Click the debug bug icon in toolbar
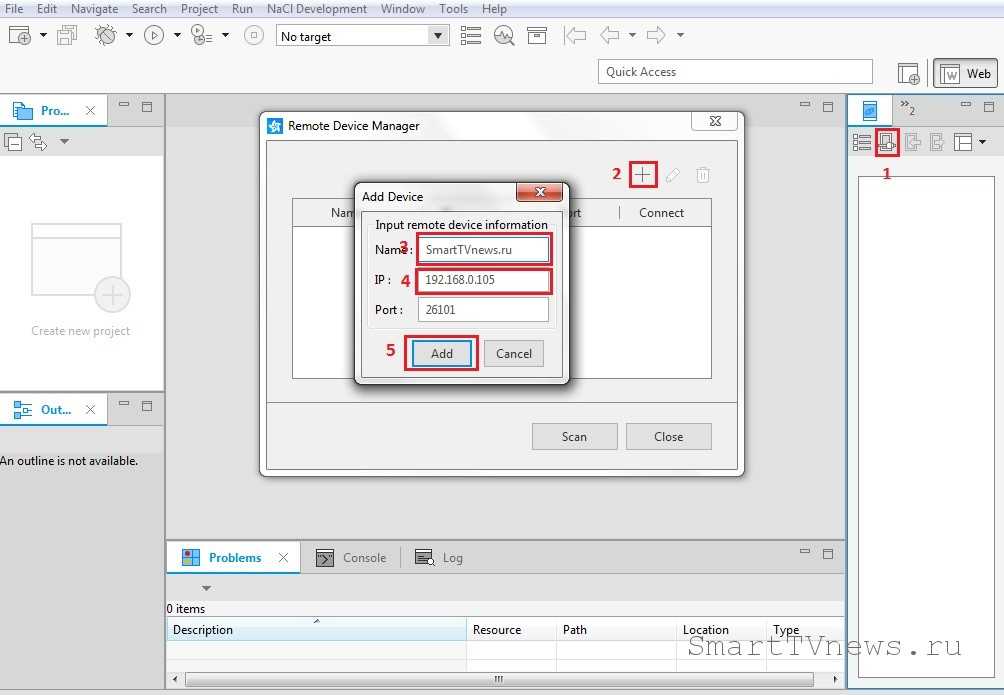The height and width of the screenshot is (695, 1004). tap(105, 36)
